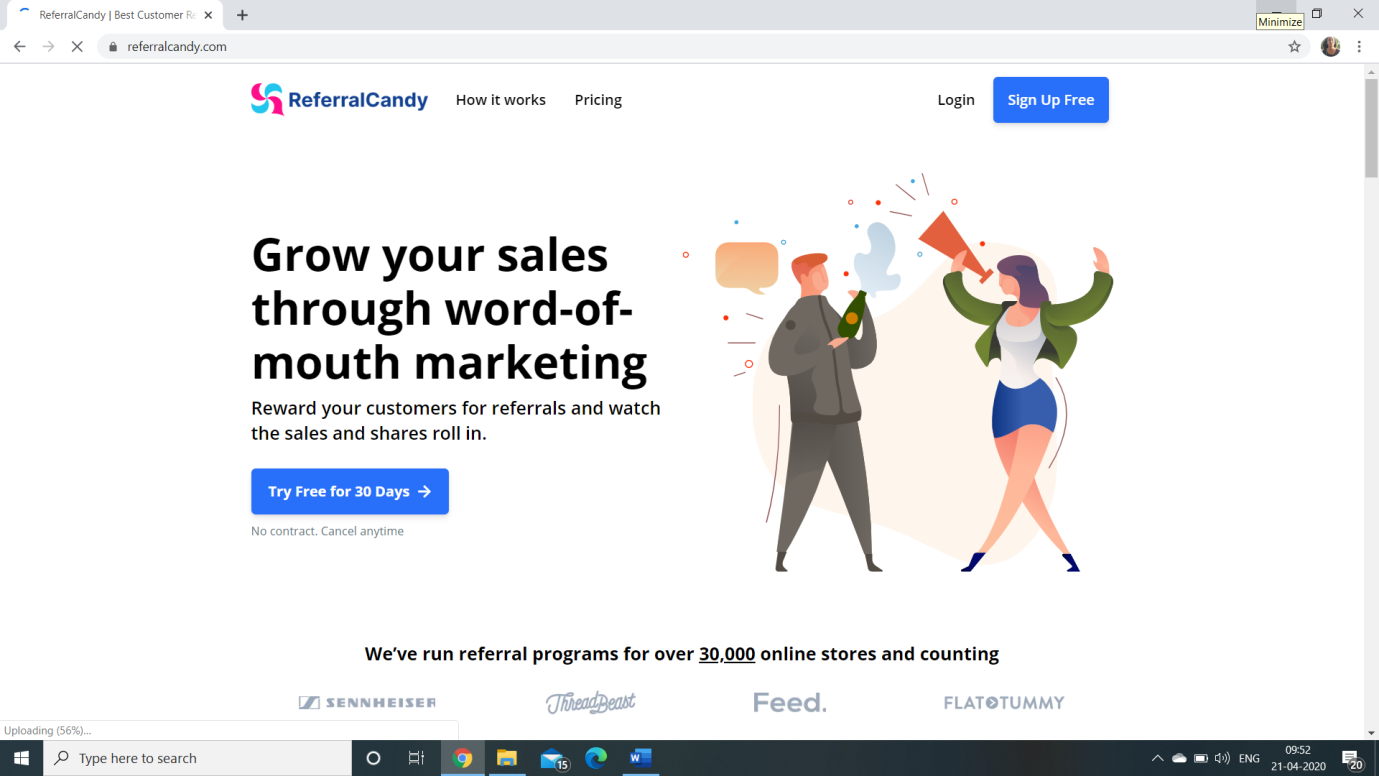Click the browser forward arrow
The height and width of the screenshot is (776, 1379).
point(48,46)
